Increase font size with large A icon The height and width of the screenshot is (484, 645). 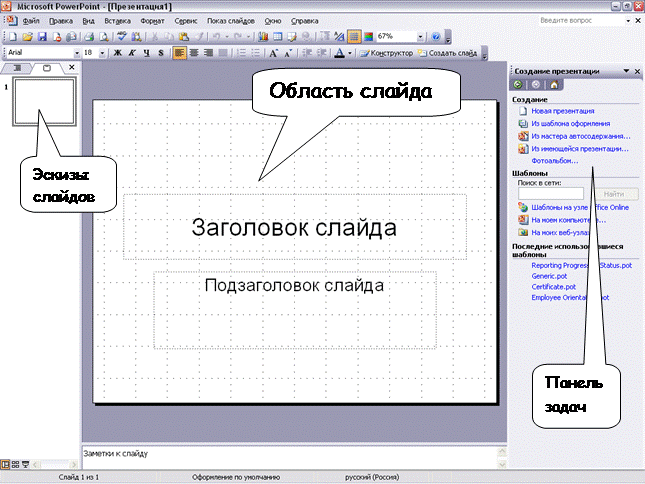(x=274, y=53)
